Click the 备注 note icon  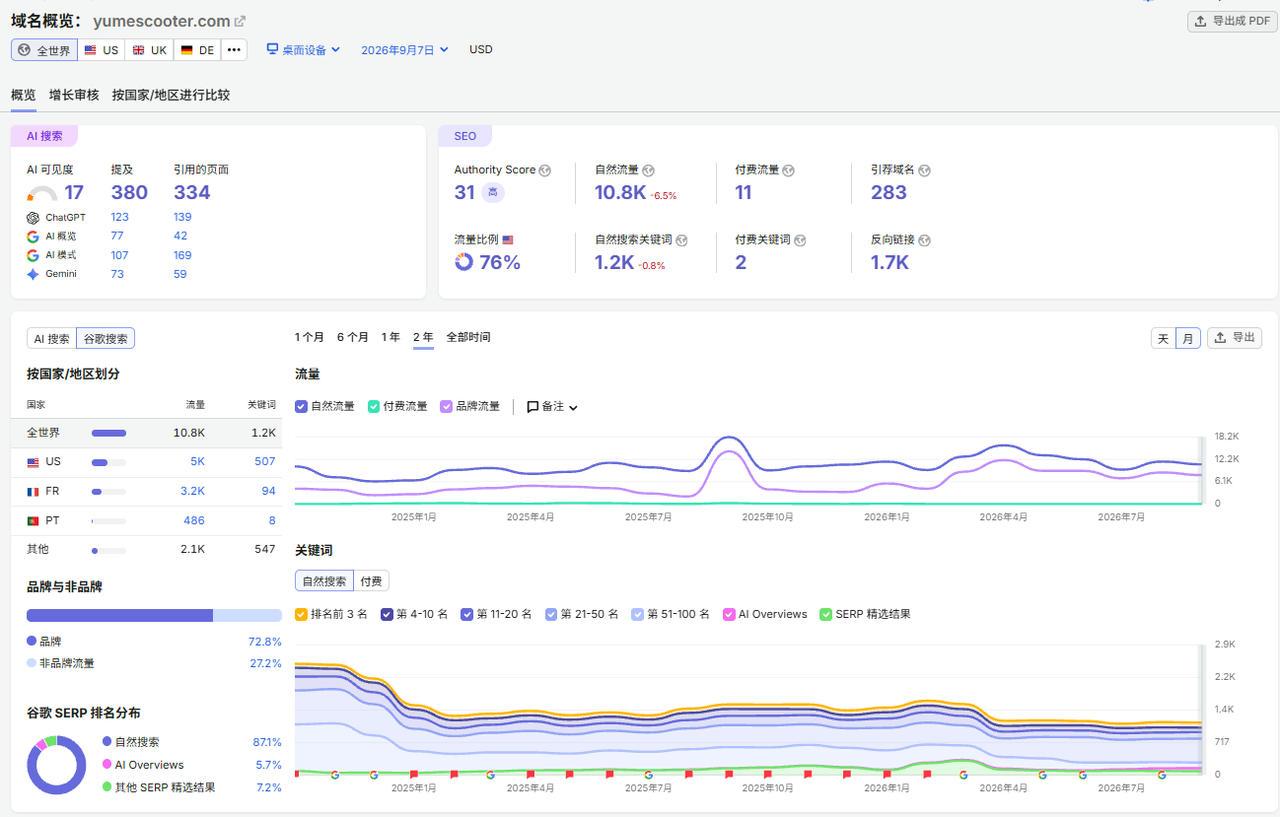pos(533,407)
